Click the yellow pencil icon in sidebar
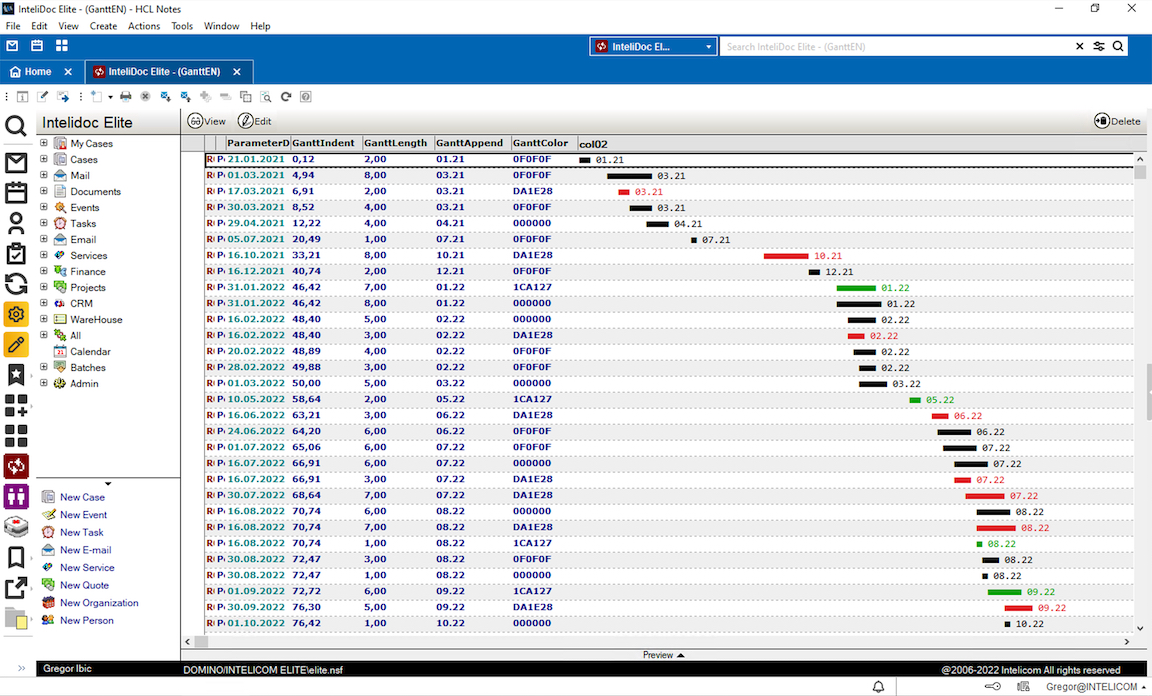Image resolution: width=1152 pixels, height=696 pixels. (16, 345)
